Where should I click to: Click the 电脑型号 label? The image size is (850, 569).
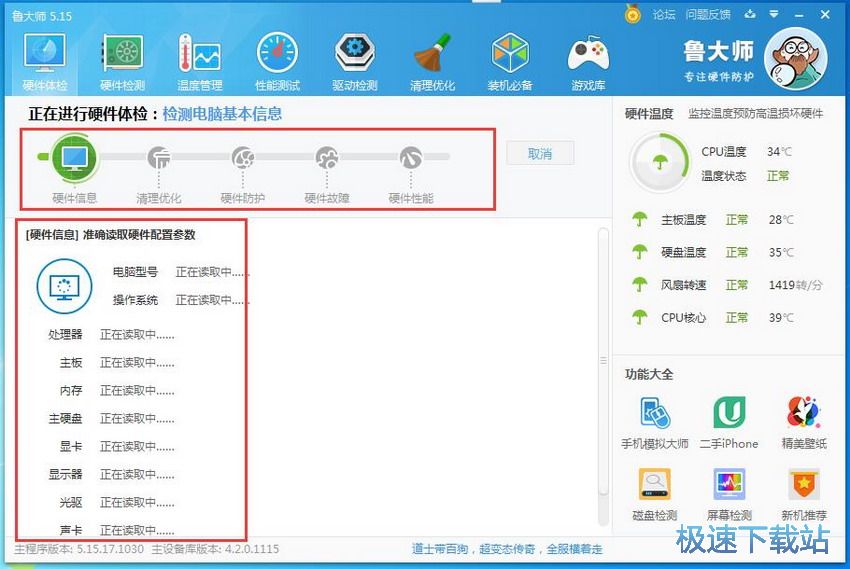coord(135,272)
